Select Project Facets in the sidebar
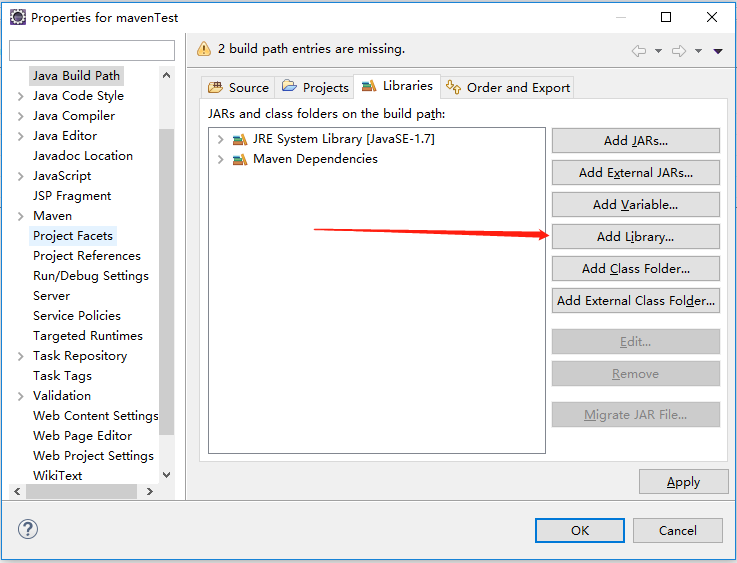This screenshot has height=563, width=737. tap(73, 236)
